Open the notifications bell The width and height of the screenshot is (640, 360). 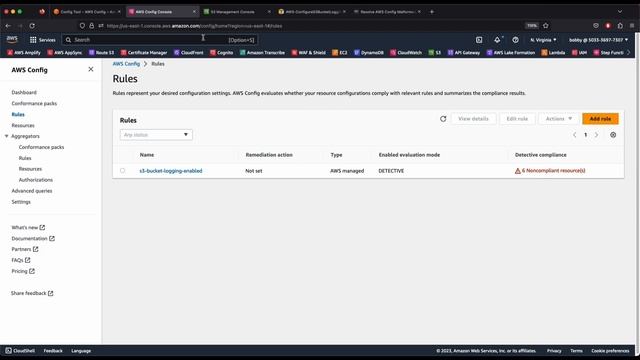497,40
